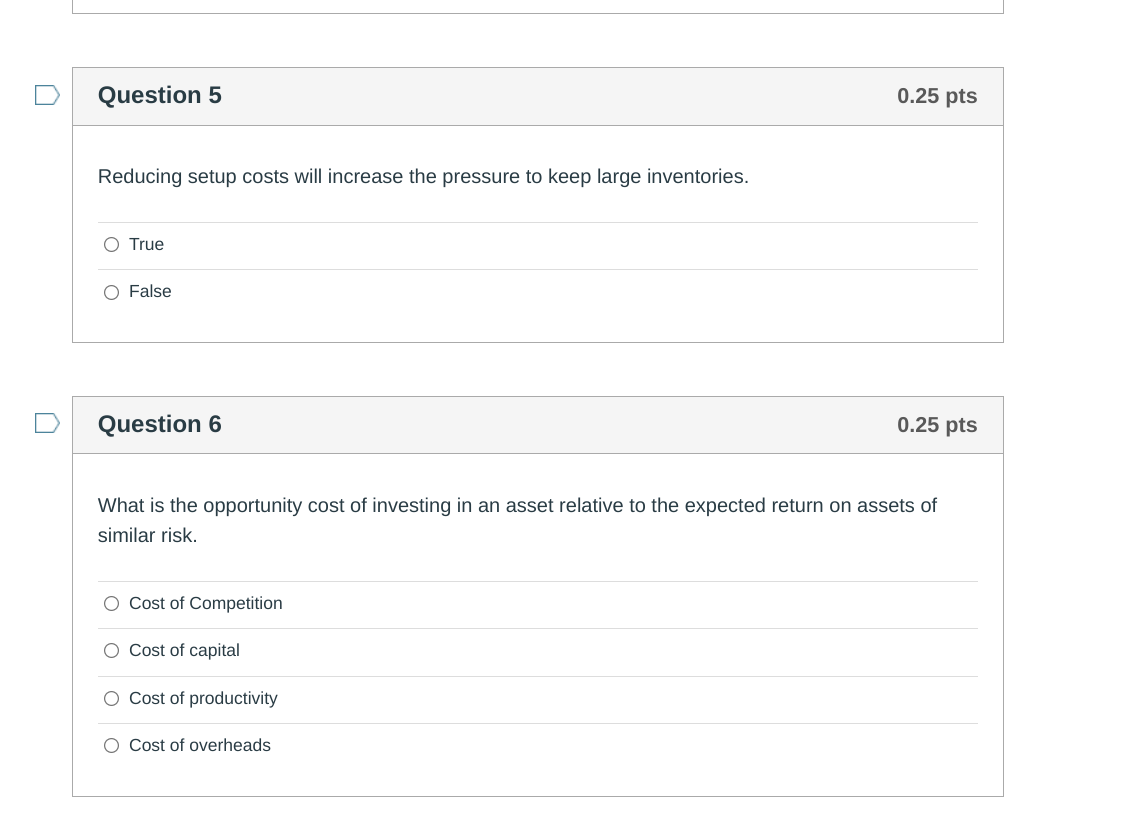The image size is (1132, 813).
Task: Click the Cost of productivity answer row
Action: [x=500, y=699]
